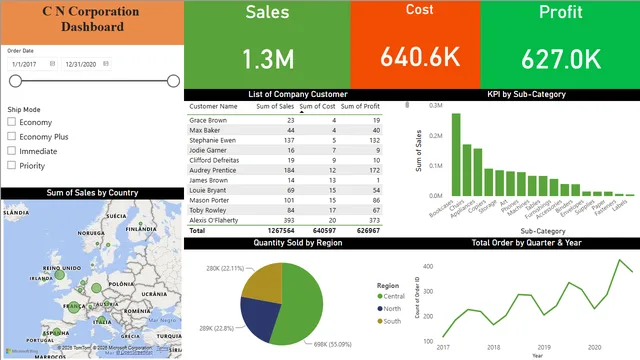Click the França sales bubble on map

73,307
